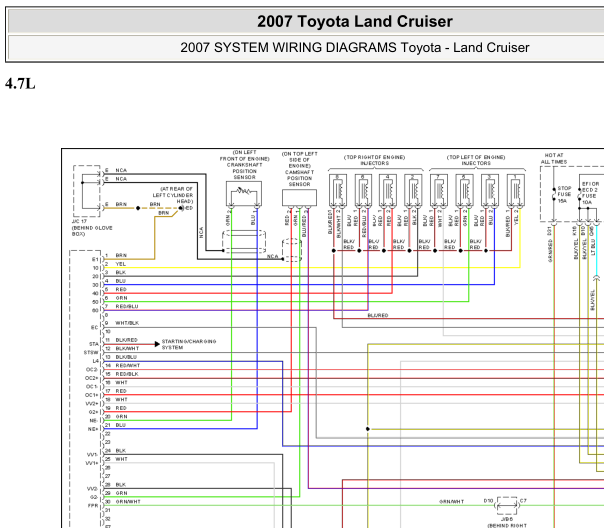Click pin '7 RED/BLU' wire label
The width and height of the screenshot is (604, 528).
click(122, 306)
